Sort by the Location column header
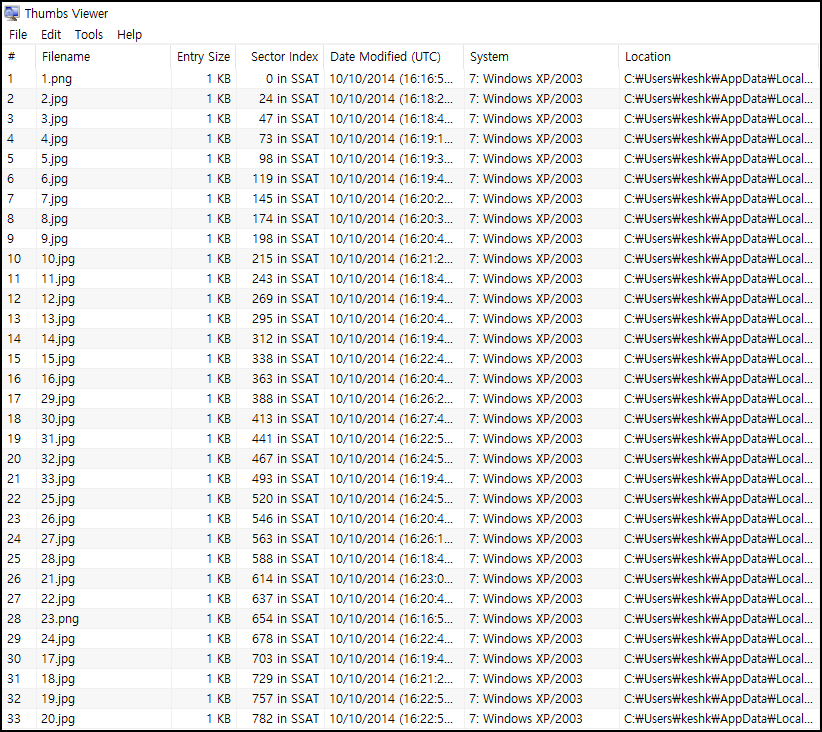 [x=718, y=57]
